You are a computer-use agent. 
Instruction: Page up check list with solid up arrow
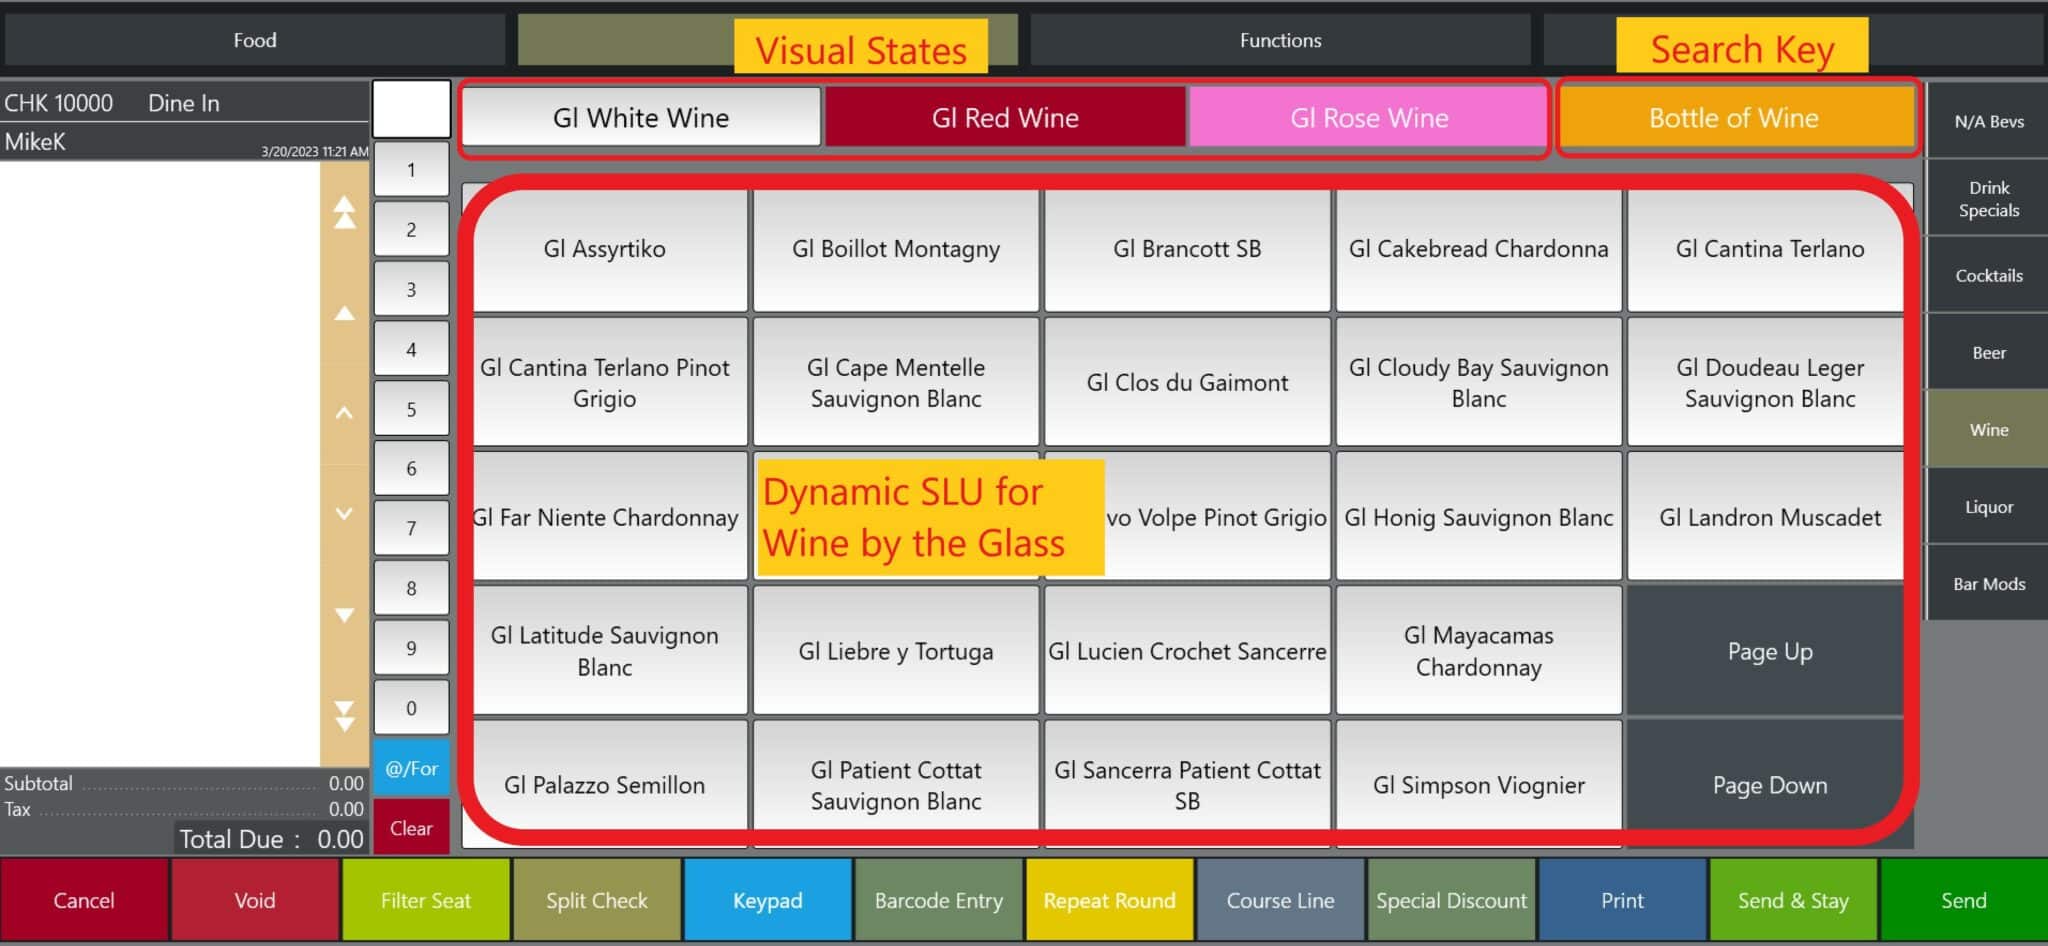(x=344, y=313)
